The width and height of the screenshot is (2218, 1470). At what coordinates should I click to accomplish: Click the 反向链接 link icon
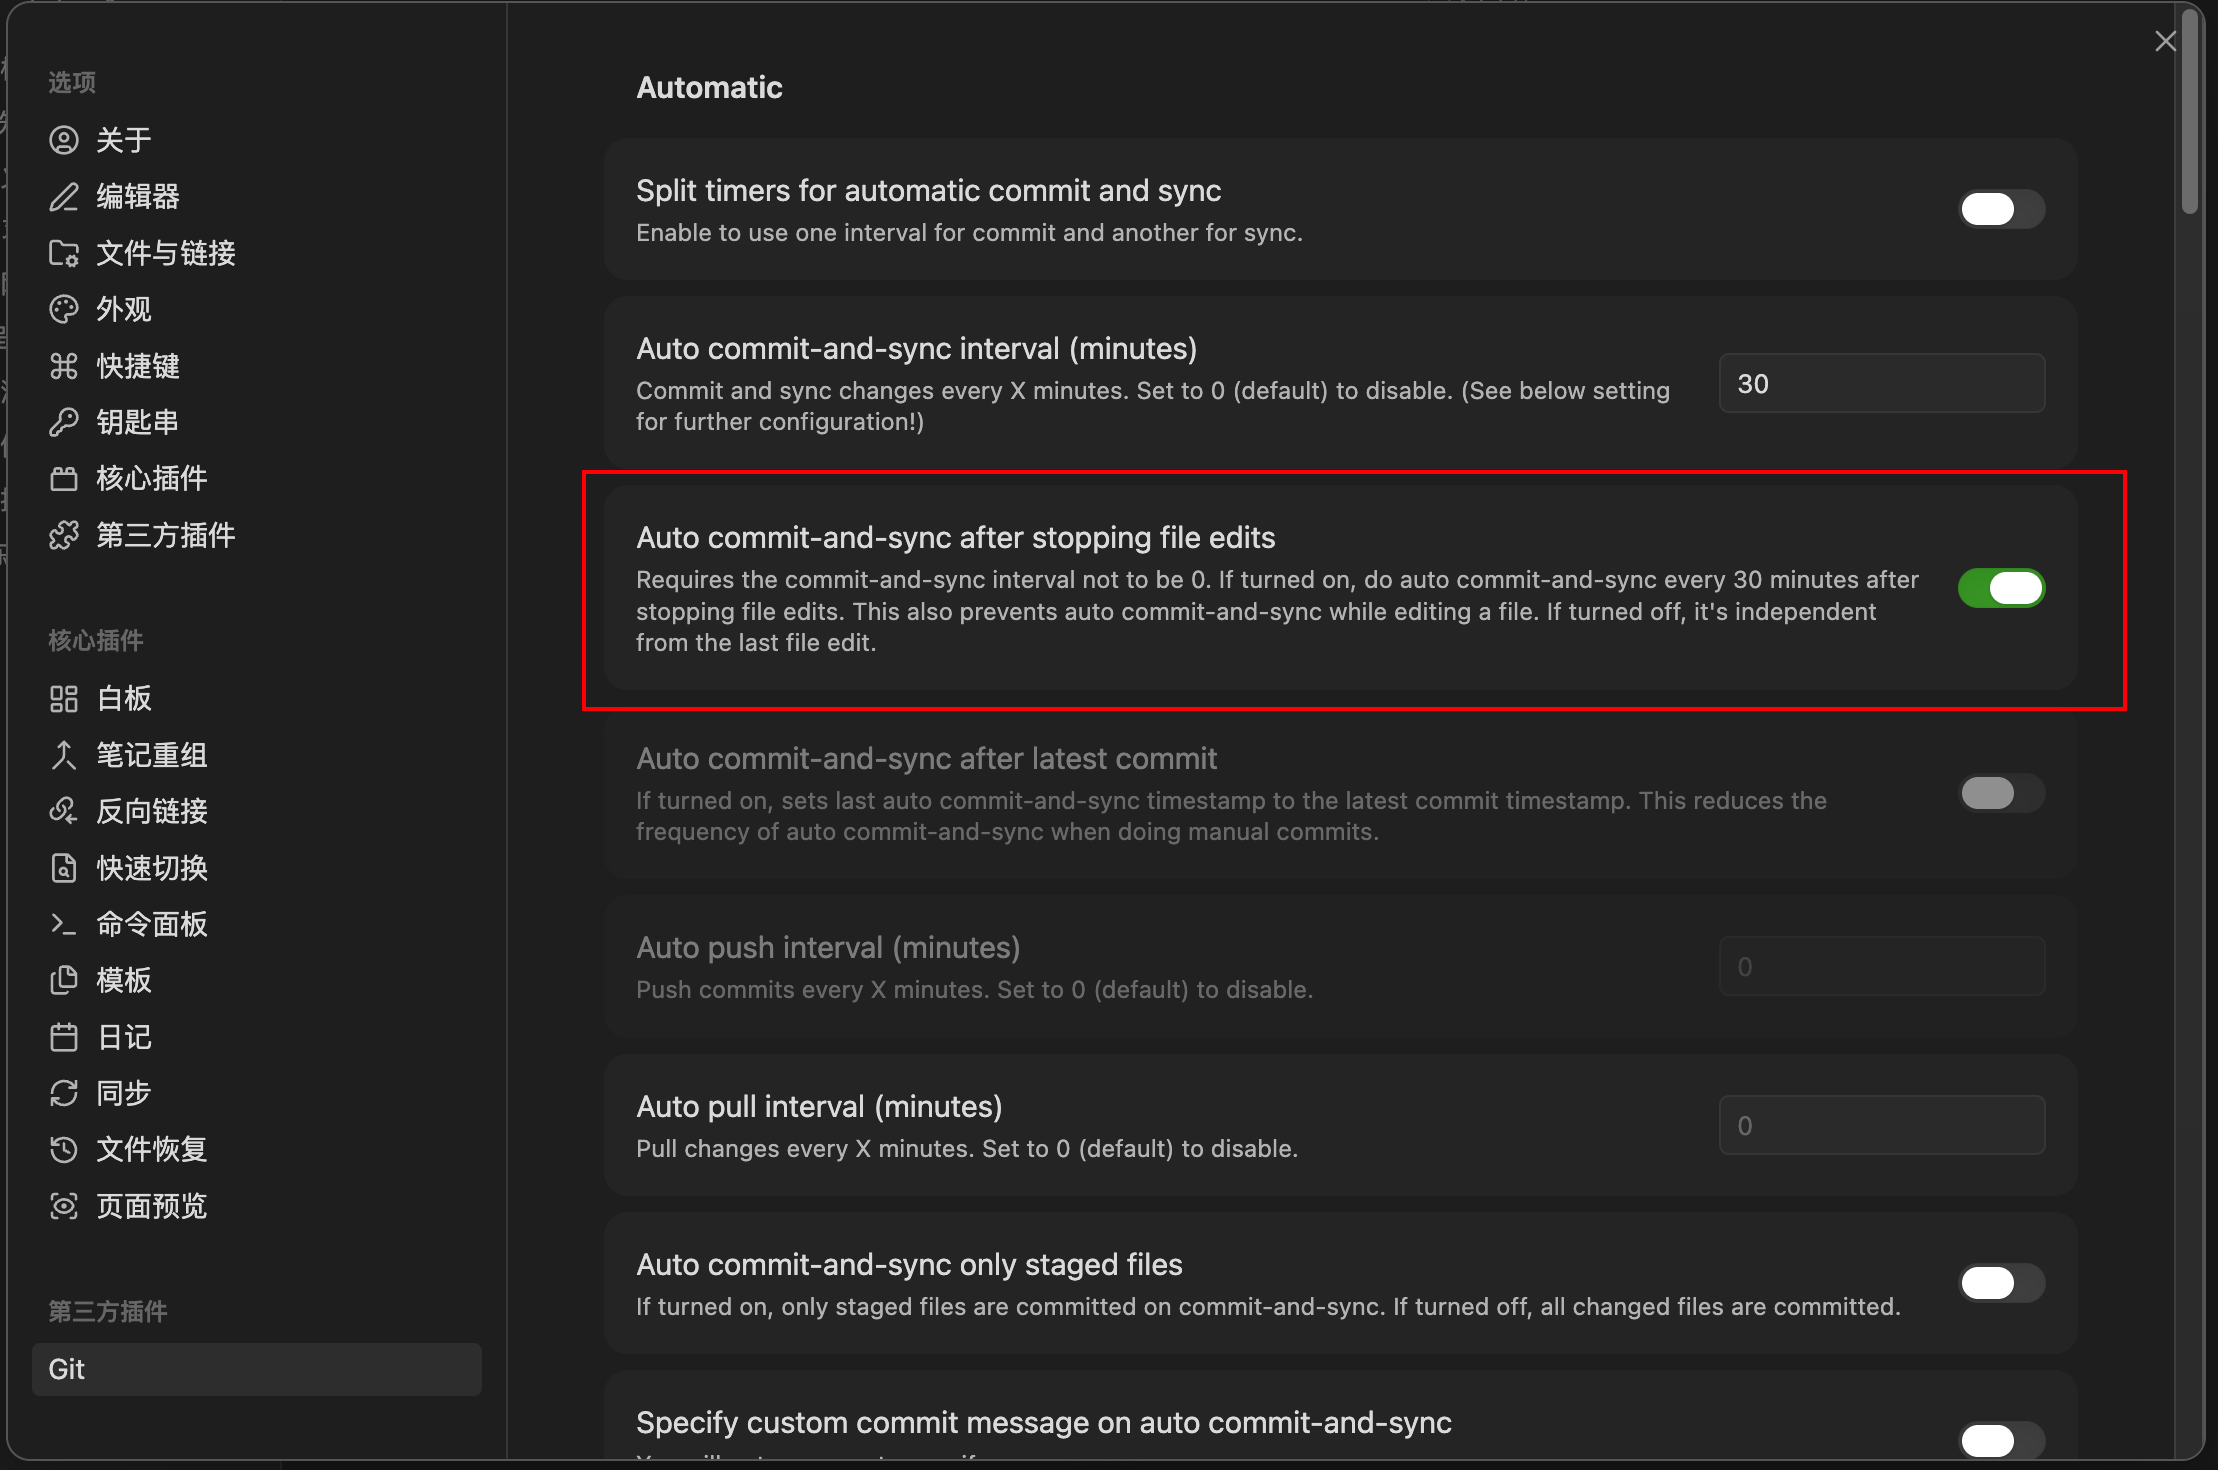pyautogui.click(x=64, y=811)
